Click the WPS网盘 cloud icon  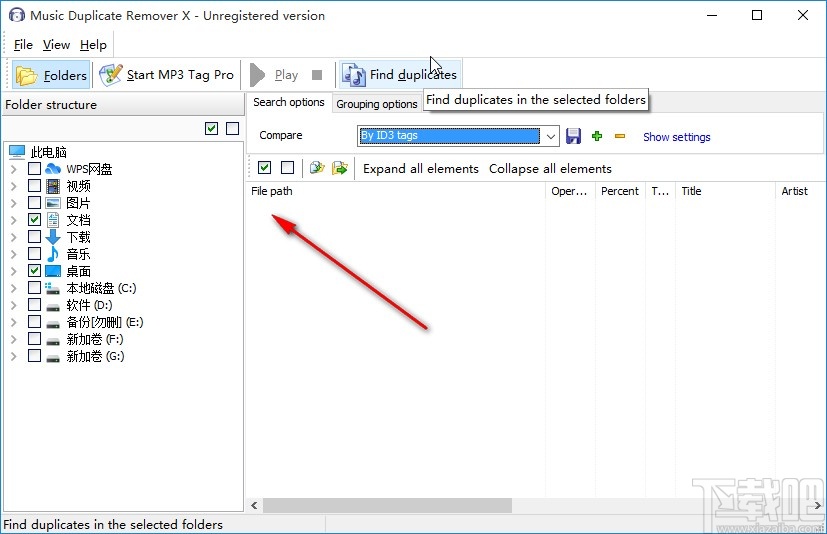pos(53,169)
